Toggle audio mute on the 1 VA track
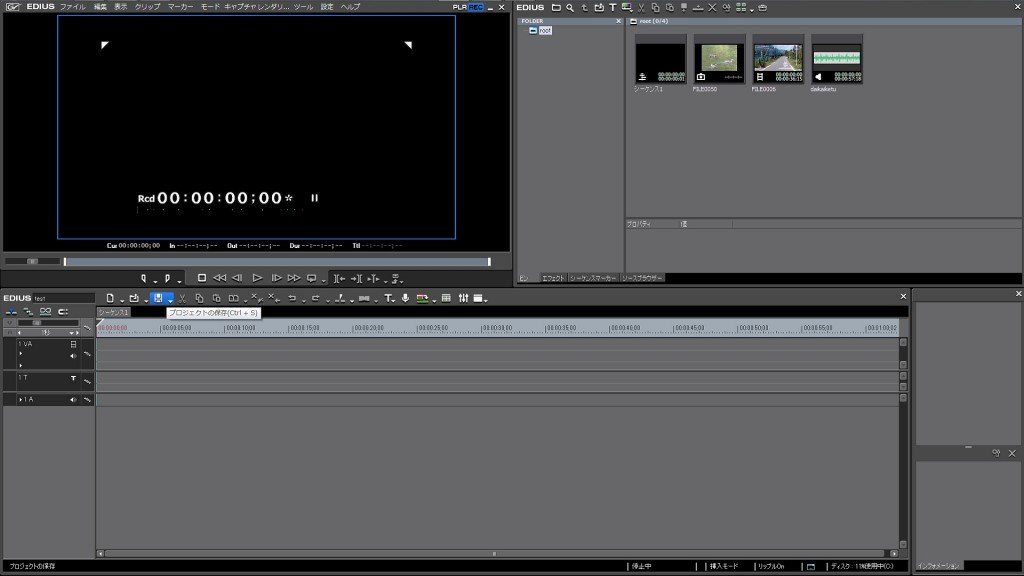Image resolution: width=1024 pixels, height=576 pixels. click(73, 356)
